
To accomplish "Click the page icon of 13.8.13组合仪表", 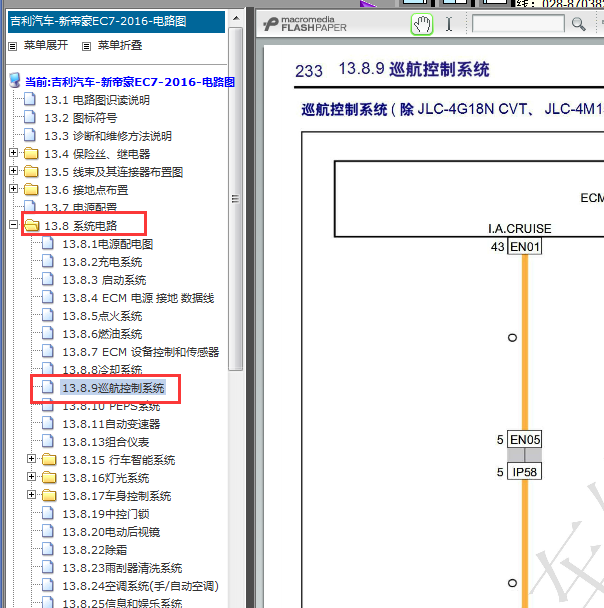I will 48,441.
